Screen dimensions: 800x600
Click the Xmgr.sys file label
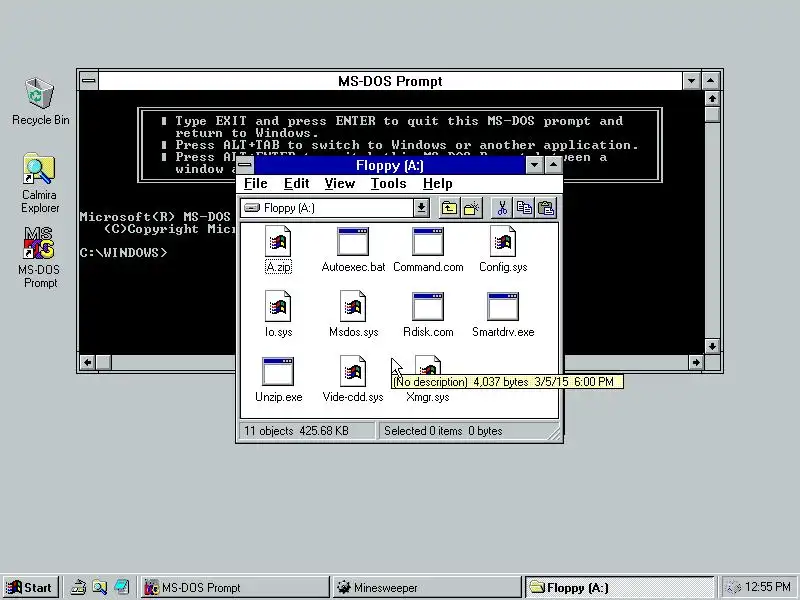[x=428, y=397]
